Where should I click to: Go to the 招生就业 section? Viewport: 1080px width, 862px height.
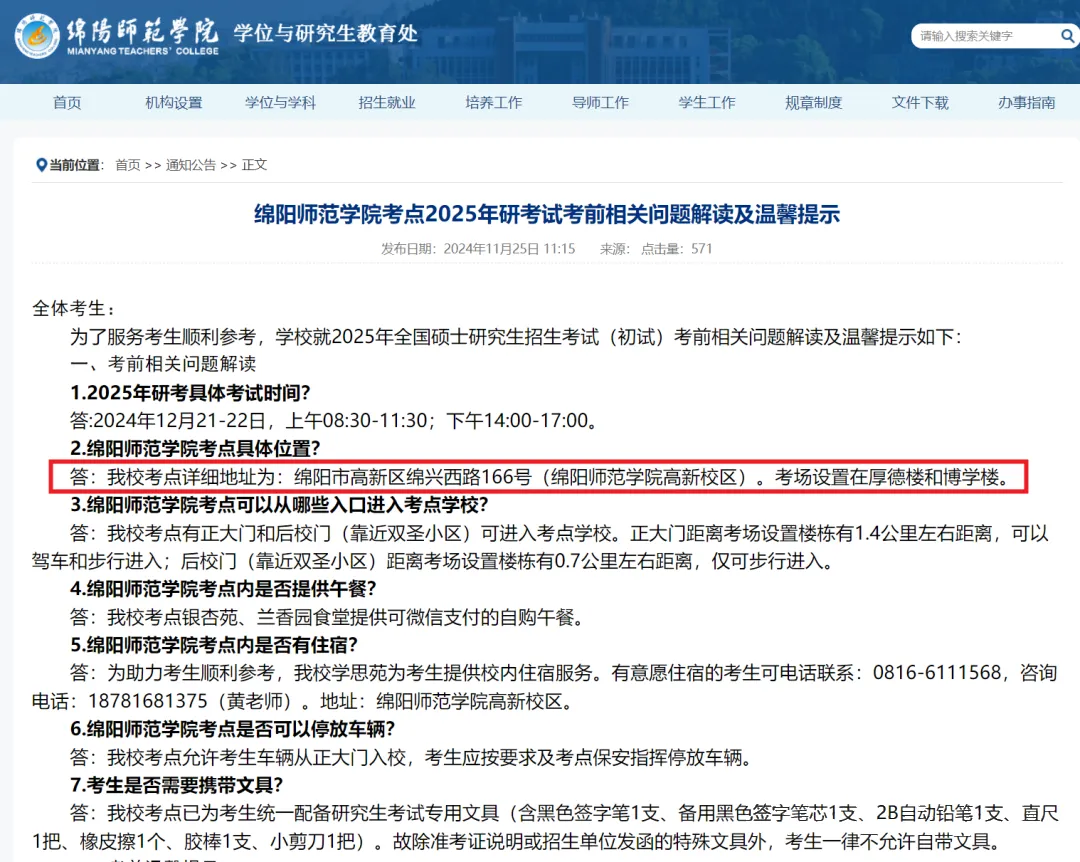tap(387, 103)
